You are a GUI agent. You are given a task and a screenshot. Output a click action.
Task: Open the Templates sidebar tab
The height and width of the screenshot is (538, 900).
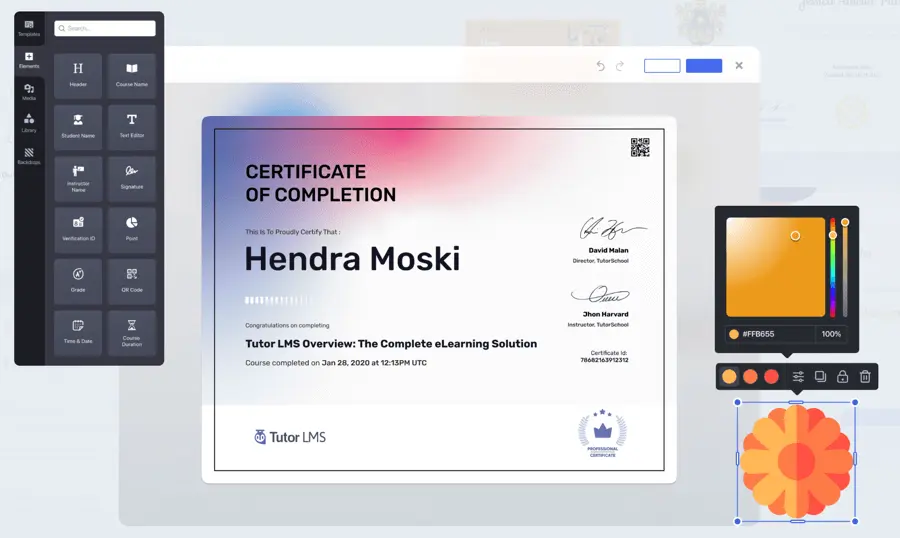click(29, 28)
